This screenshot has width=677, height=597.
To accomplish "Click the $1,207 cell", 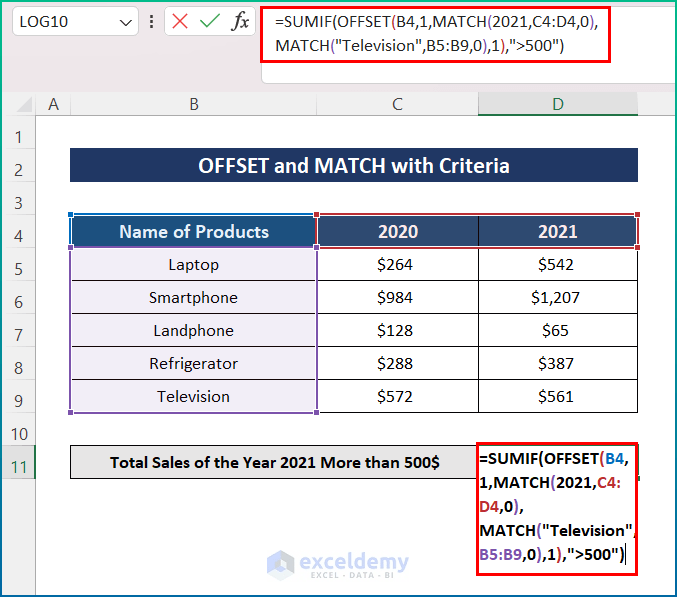I will tap(558, 297).
